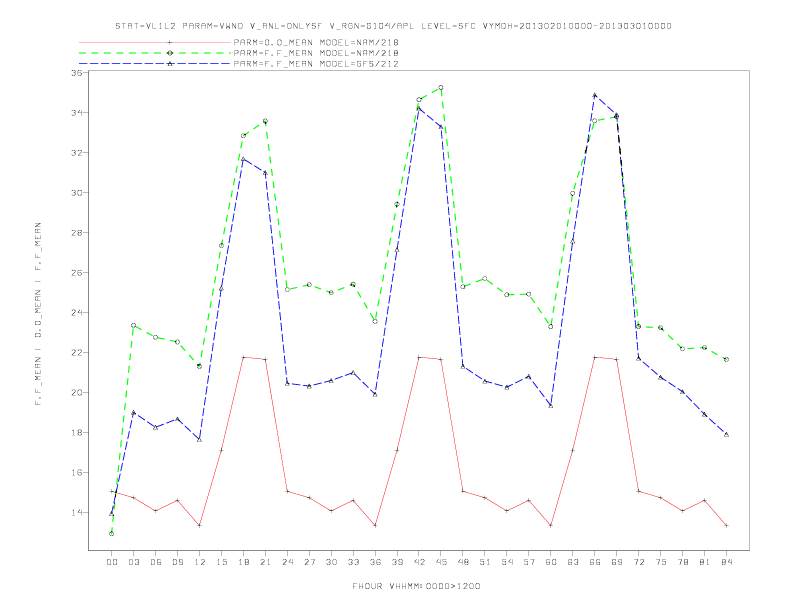The image size is (792, 612).
Task: Click the y-axis tick label 28
Action: 77,233
